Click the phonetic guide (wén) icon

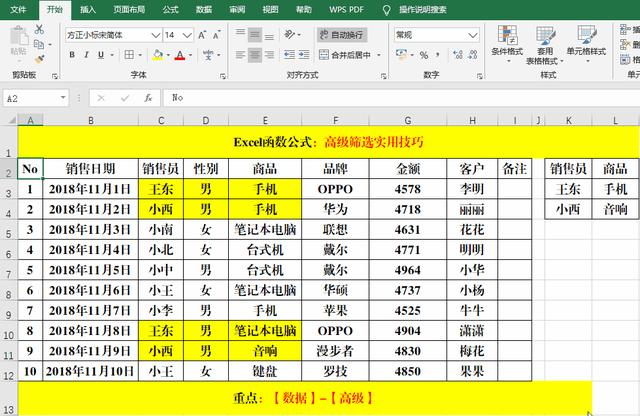tap(208, 55)
